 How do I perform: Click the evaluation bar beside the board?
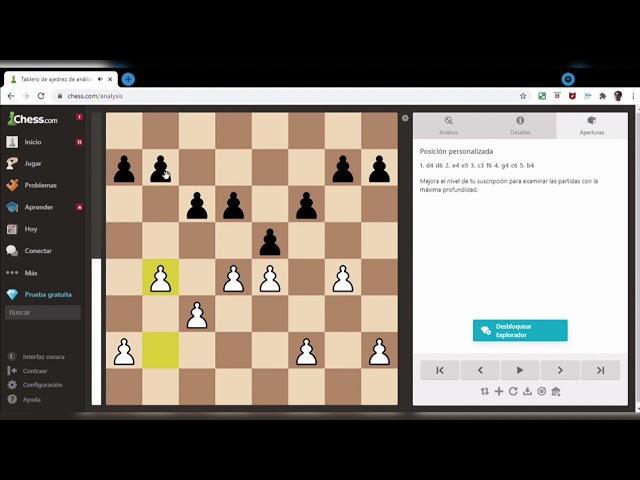(x=96, y=259)
